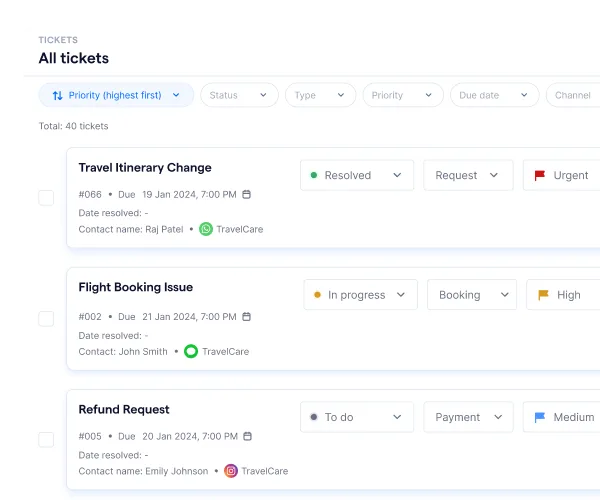Open the Urgent priority dropdown
Viewport: 600px width, 500px height.
tap(561, 175)
